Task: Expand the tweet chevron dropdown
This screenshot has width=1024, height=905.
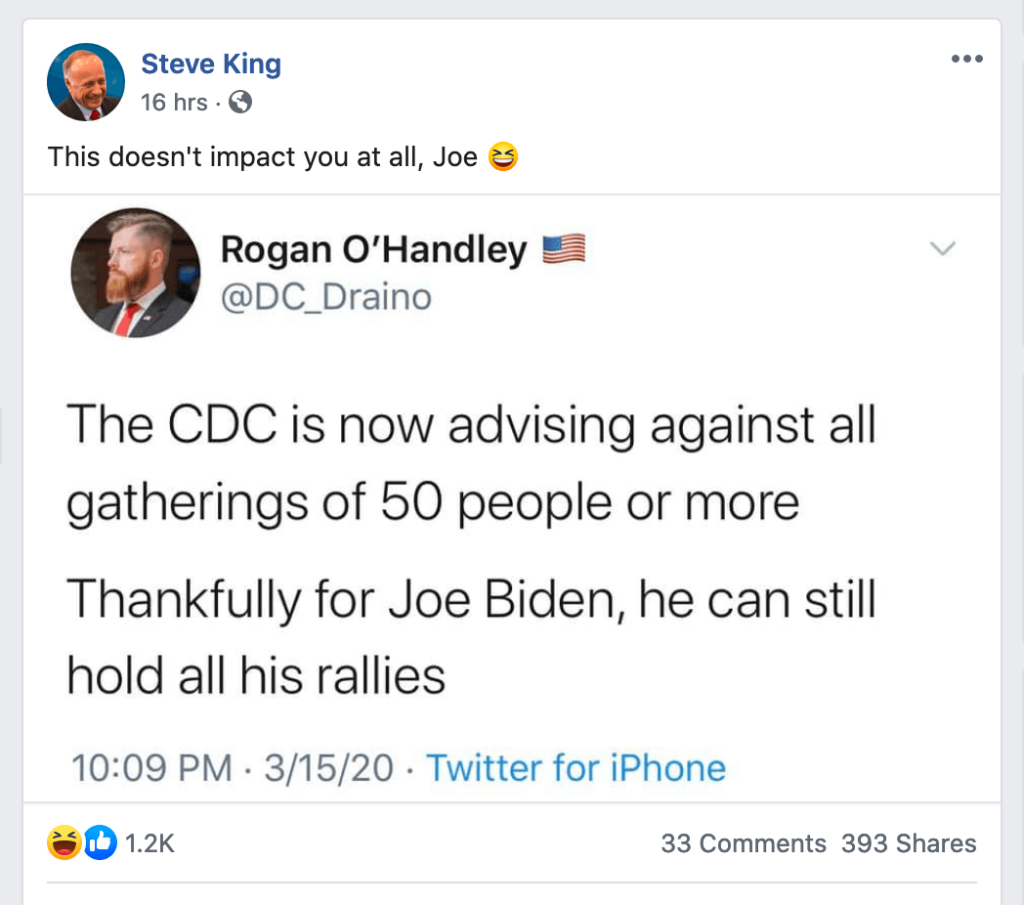Action: pyautogui.click(x=943, y=249)
